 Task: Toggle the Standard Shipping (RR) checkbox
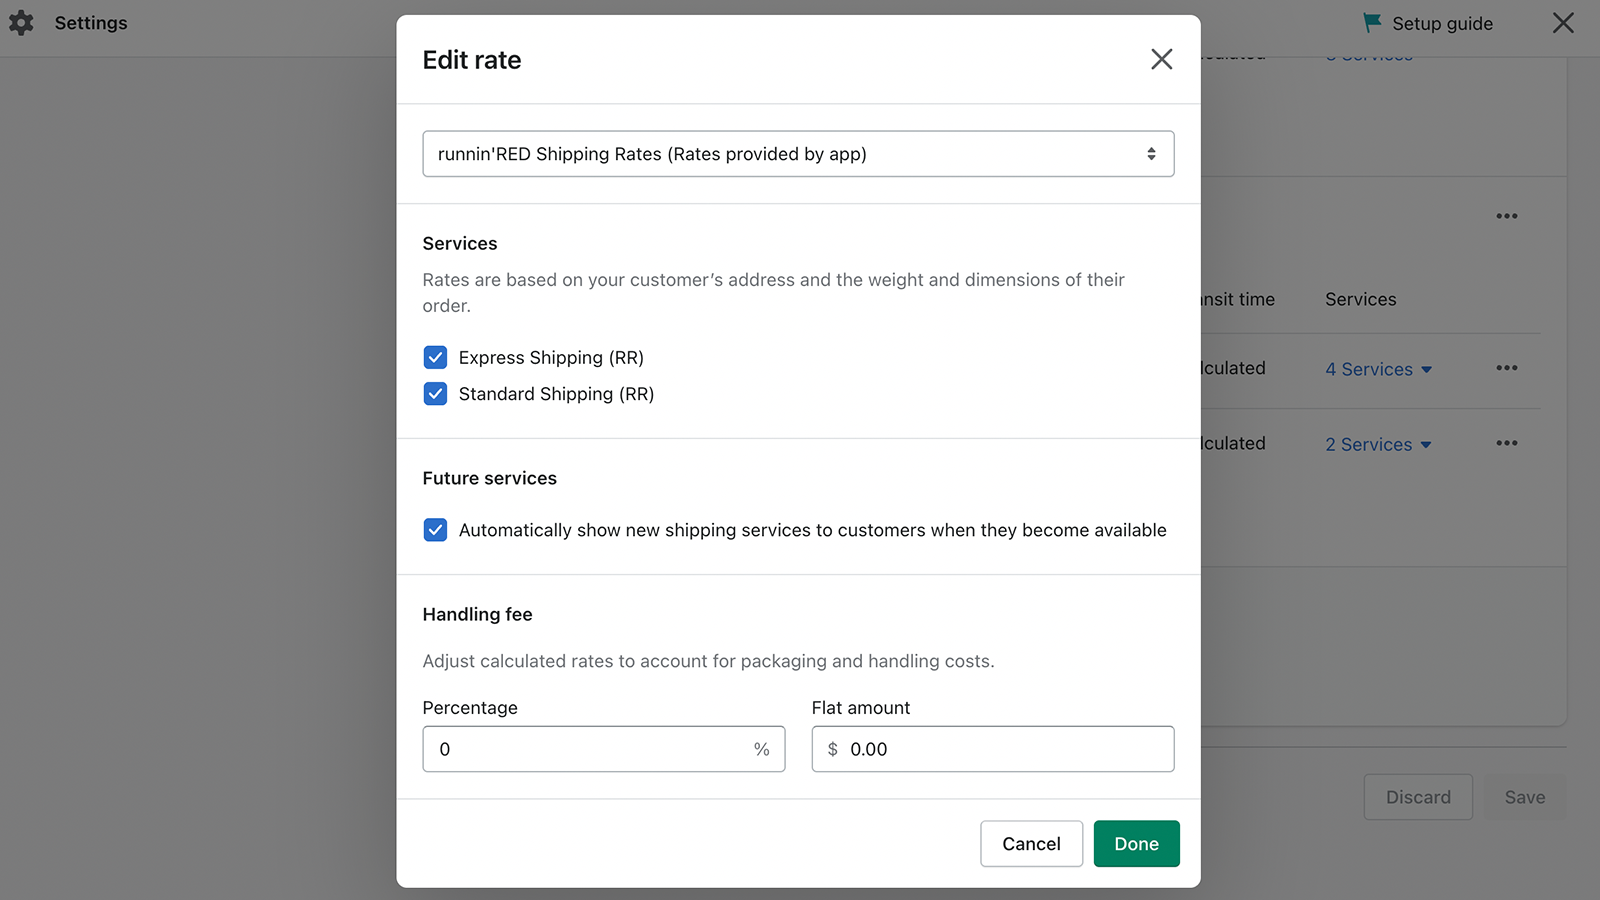(x=435, y=394)
